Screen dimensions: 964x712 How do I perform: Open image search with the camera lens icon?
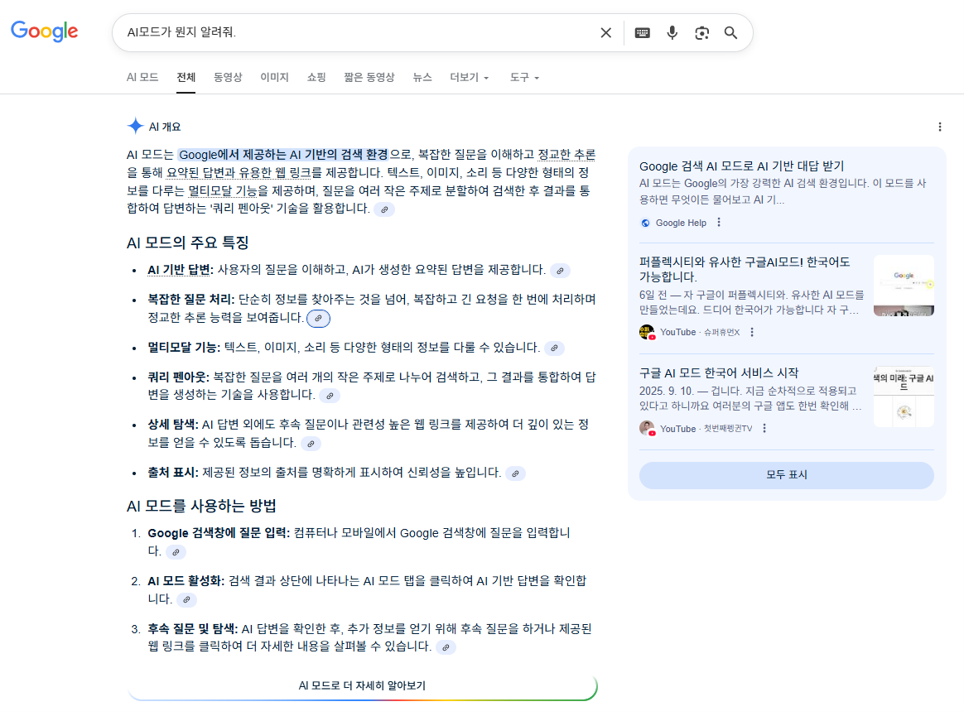pos(701,33)
